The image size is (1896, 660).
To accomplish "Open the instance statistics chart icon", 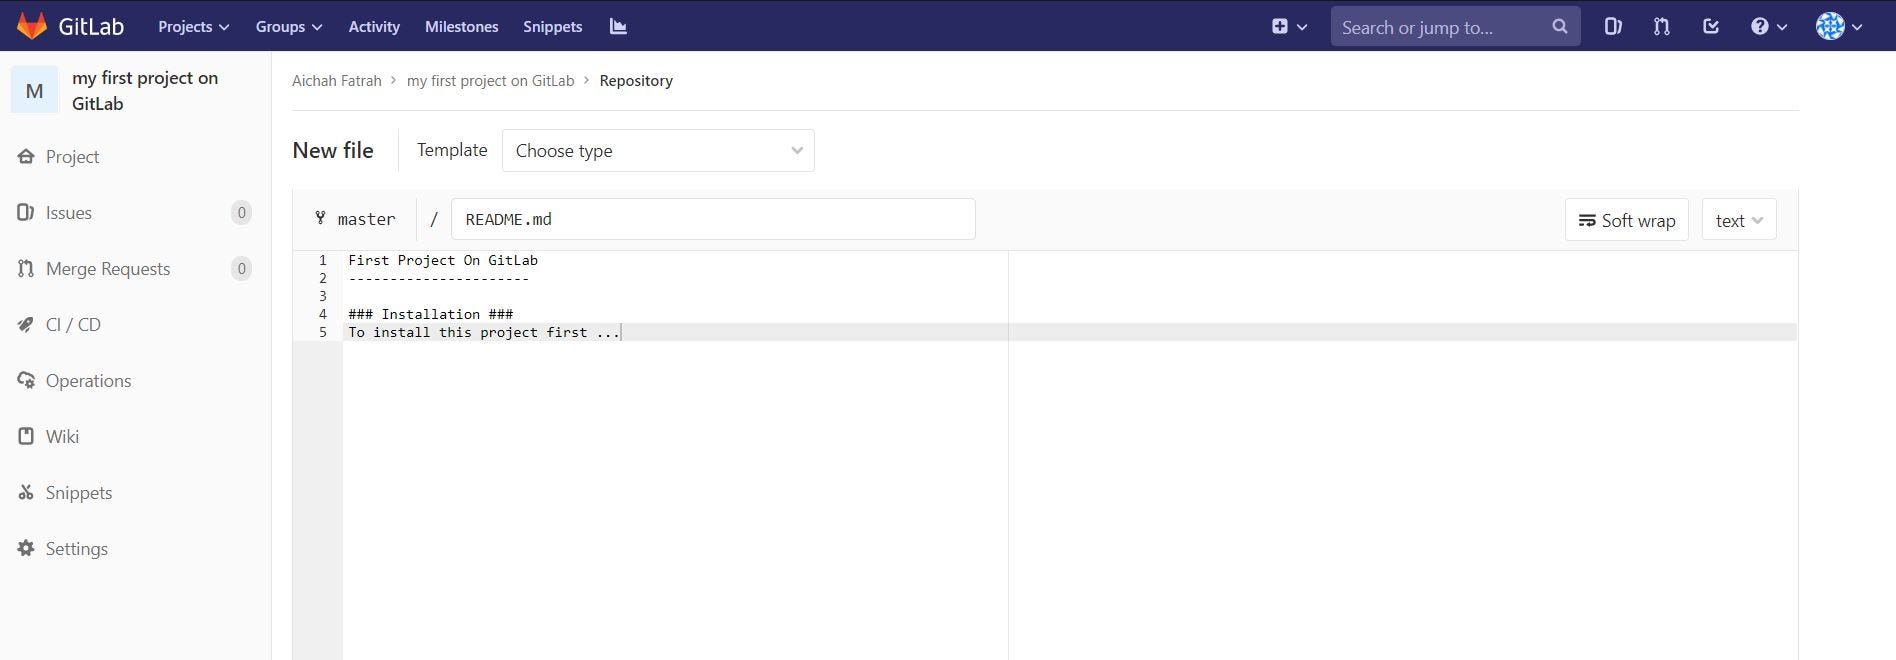I will (x=618, y=27).
